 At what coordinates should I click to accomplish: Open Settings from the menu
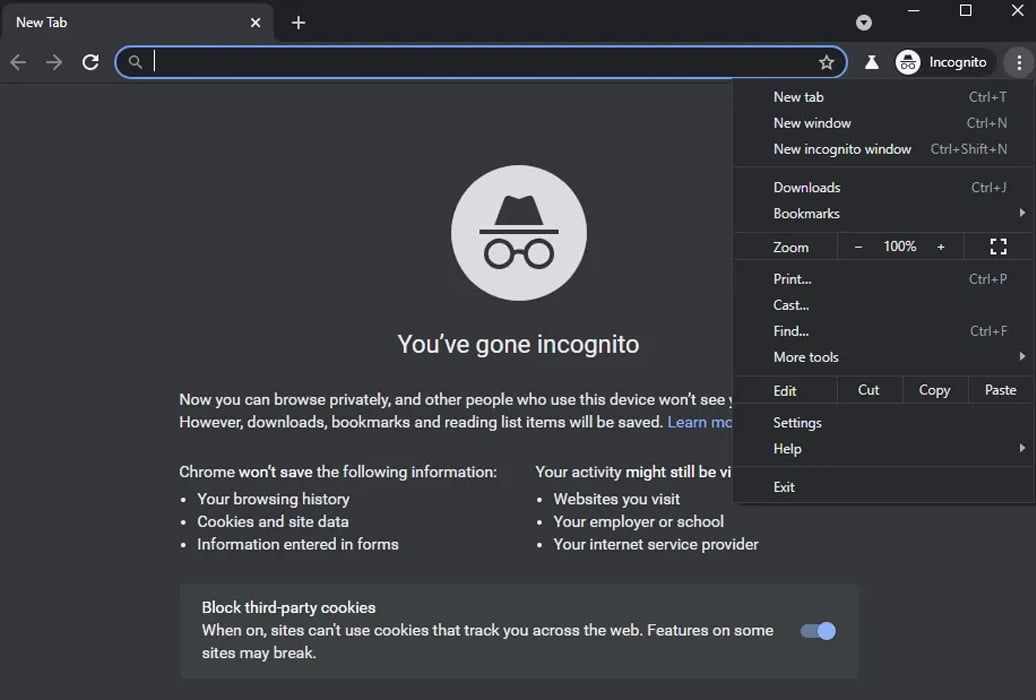[797, 422]
